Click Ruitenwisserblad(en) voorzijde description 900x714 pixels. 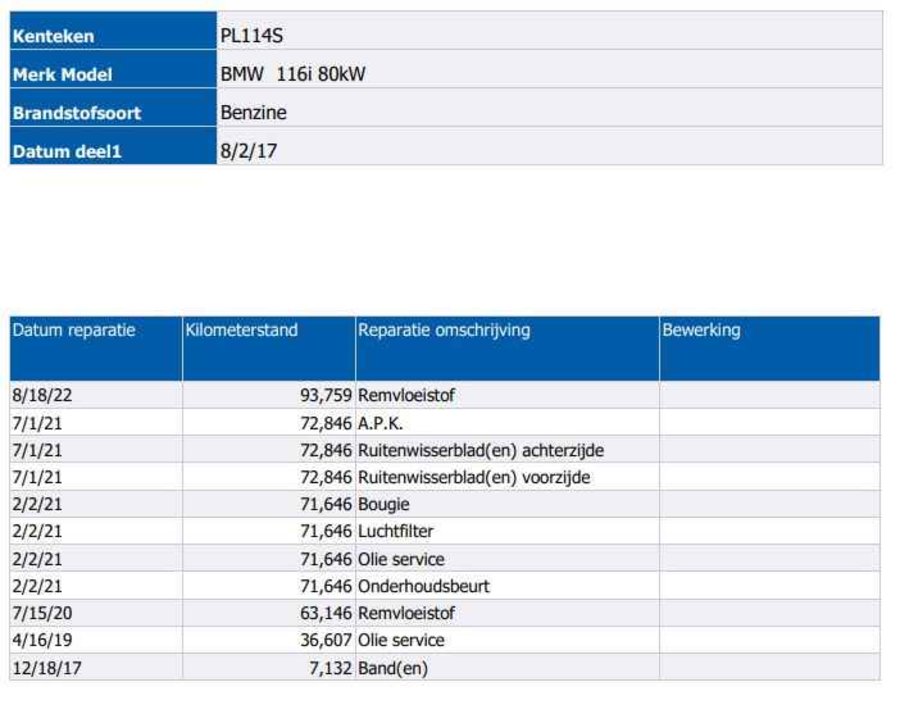474,478
